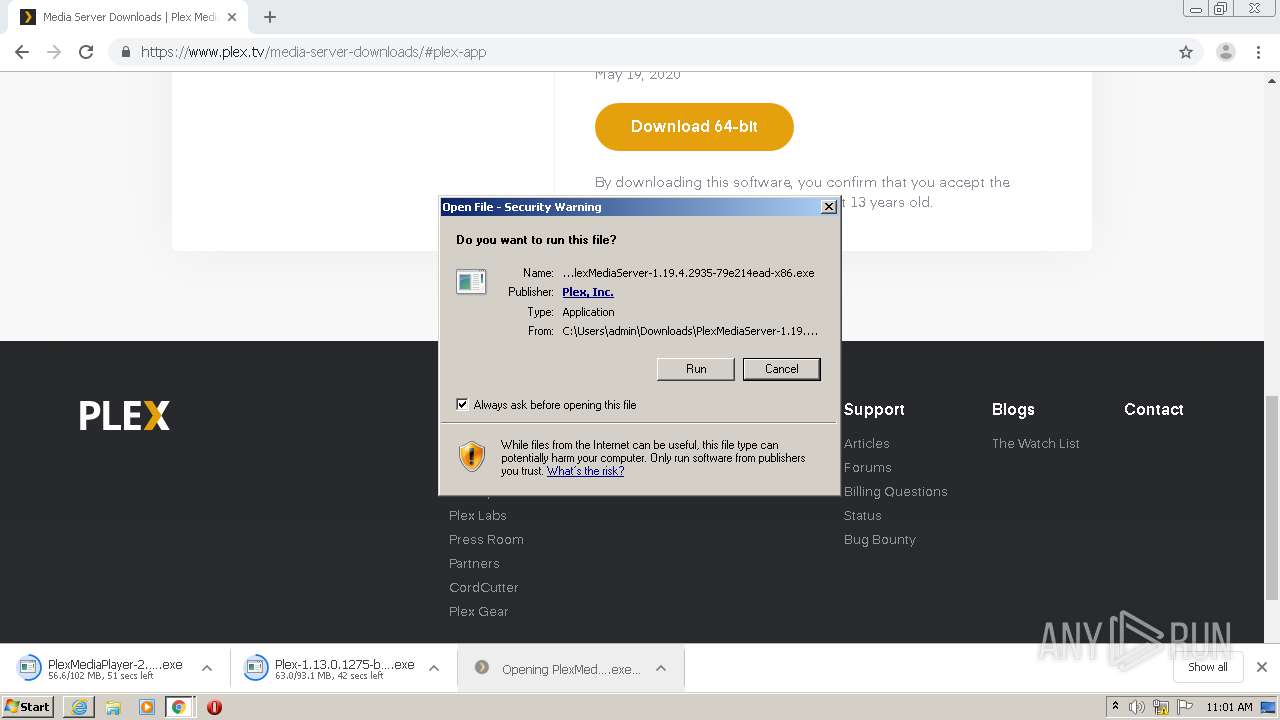
Task: Click Run in the security warning
Action: coord(696,369)
